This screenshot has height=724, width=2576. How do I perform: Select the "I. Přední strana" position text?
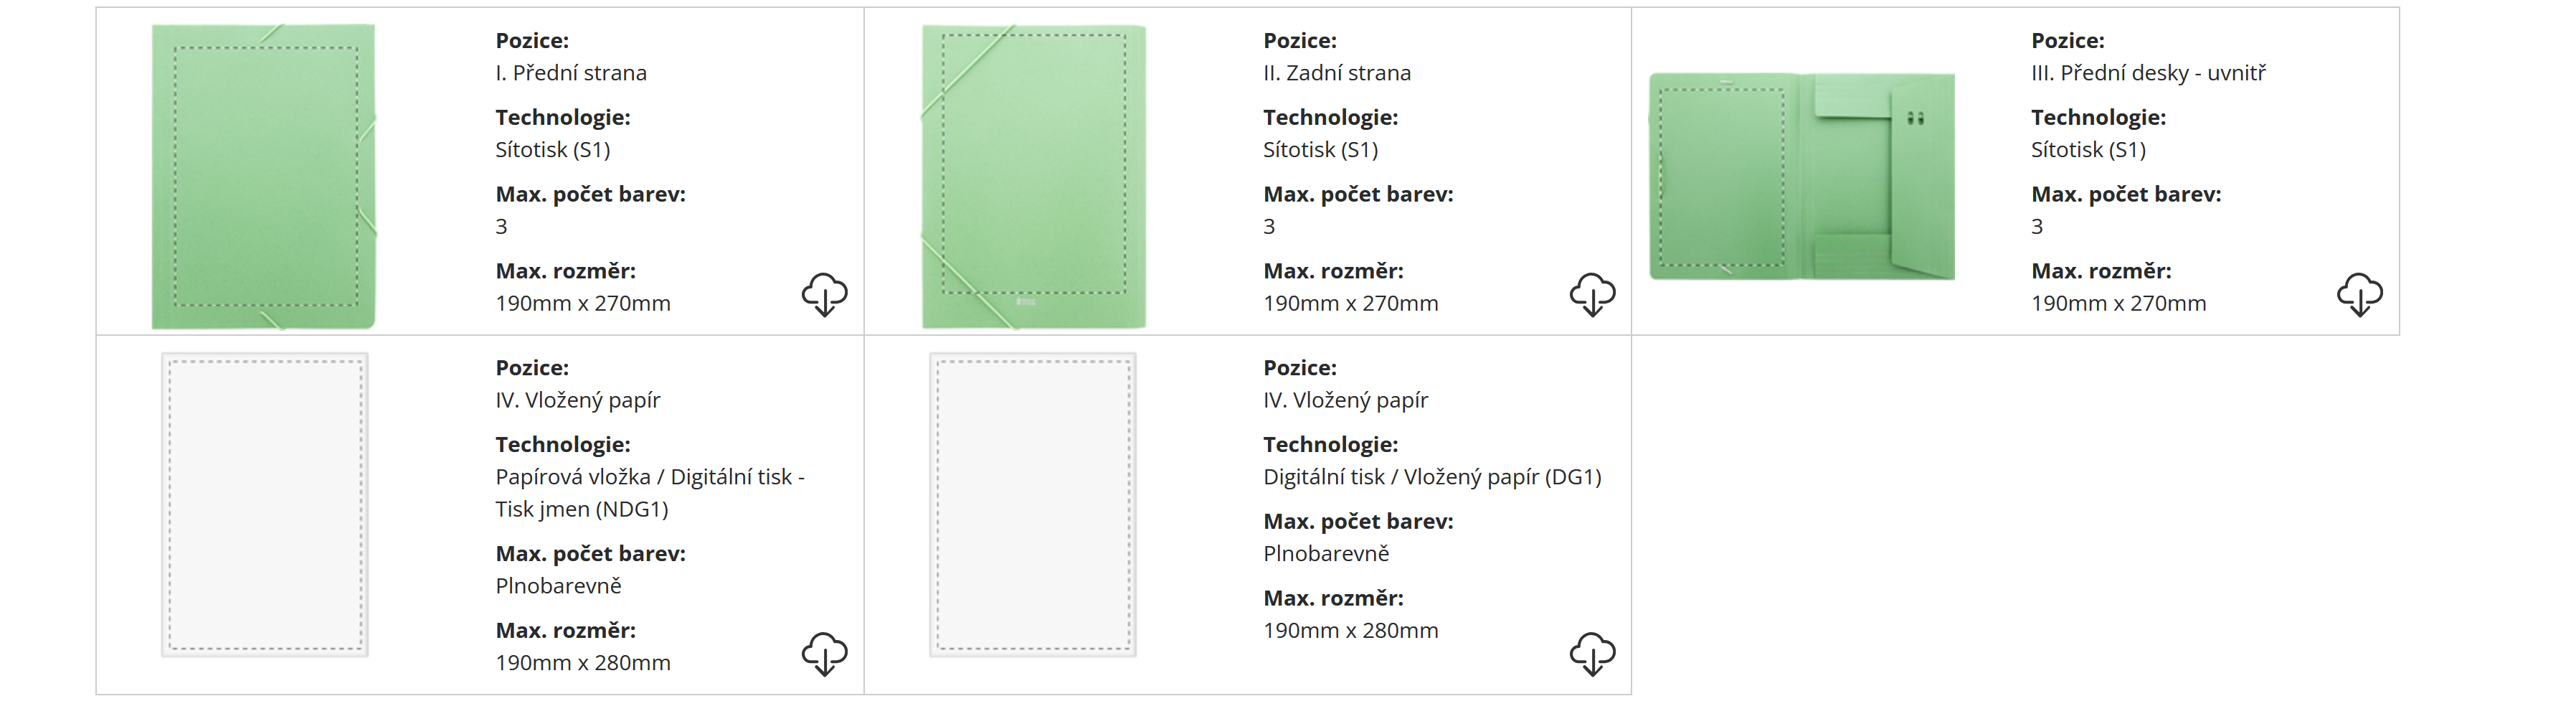tap(571, 73)
